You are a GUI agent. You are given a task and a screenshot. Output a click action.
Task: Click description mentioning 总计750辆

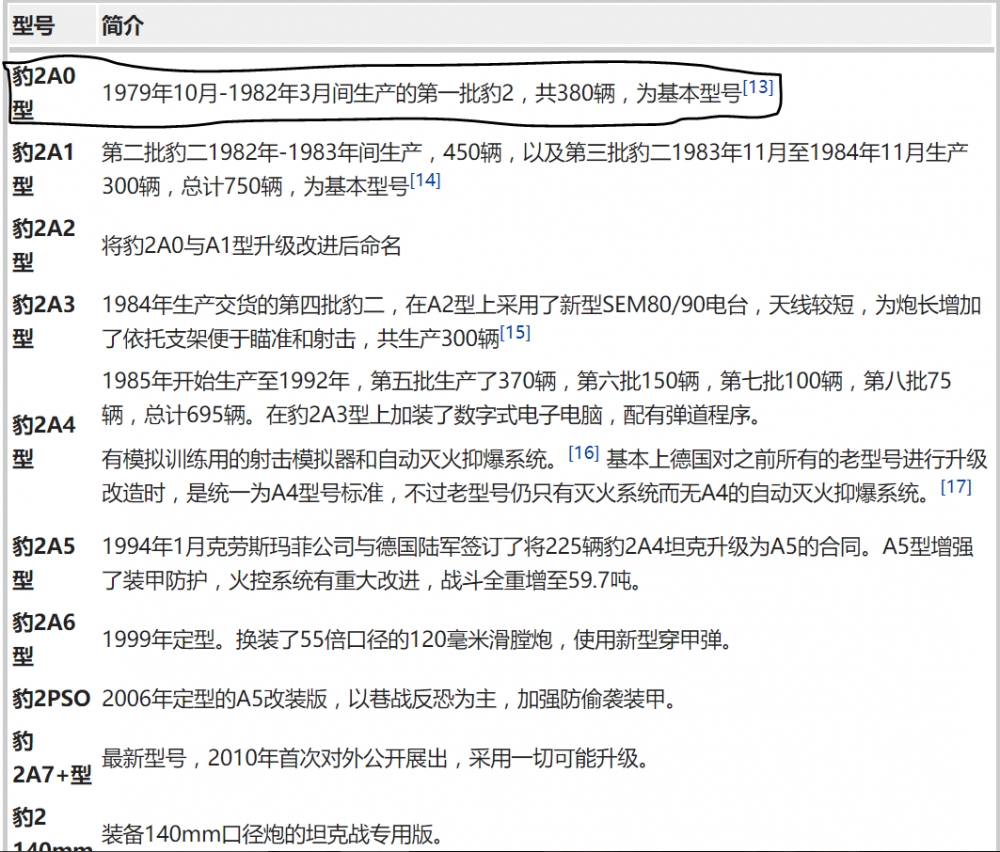click(x=535, y=169)
